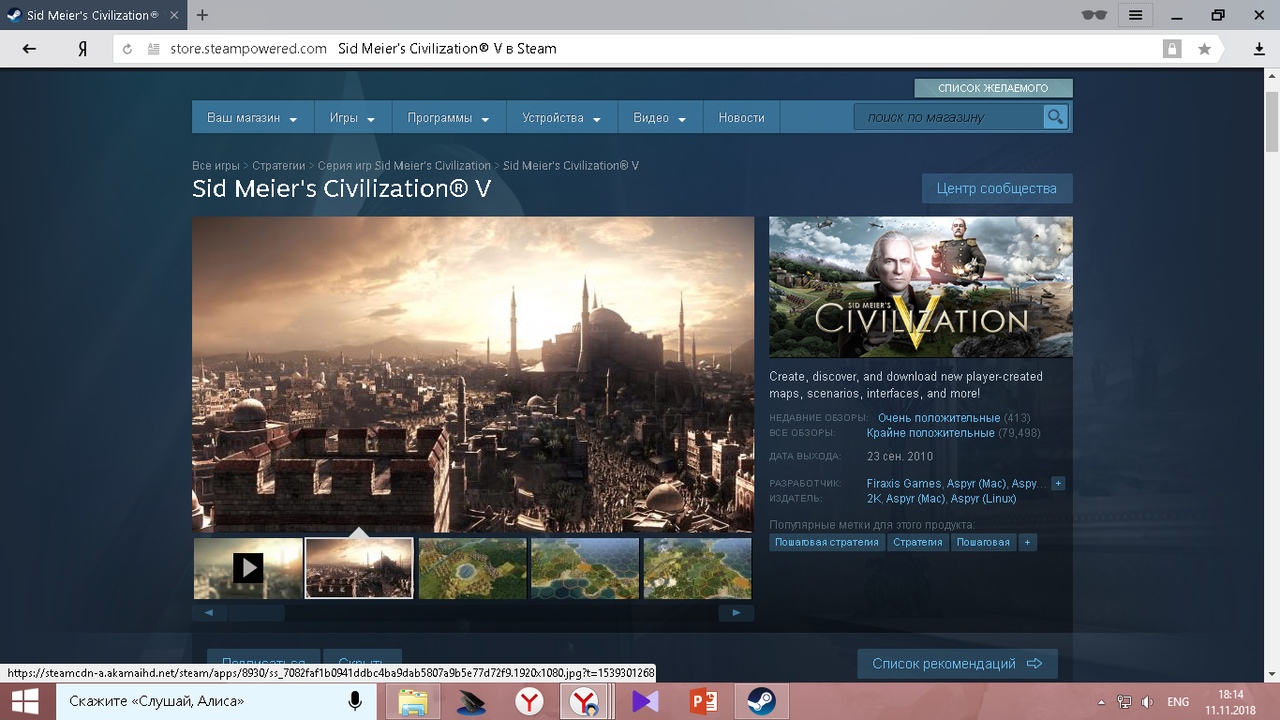Open a new browser tab
Viewport: 1280px width, 720px height.
[202, 15]
